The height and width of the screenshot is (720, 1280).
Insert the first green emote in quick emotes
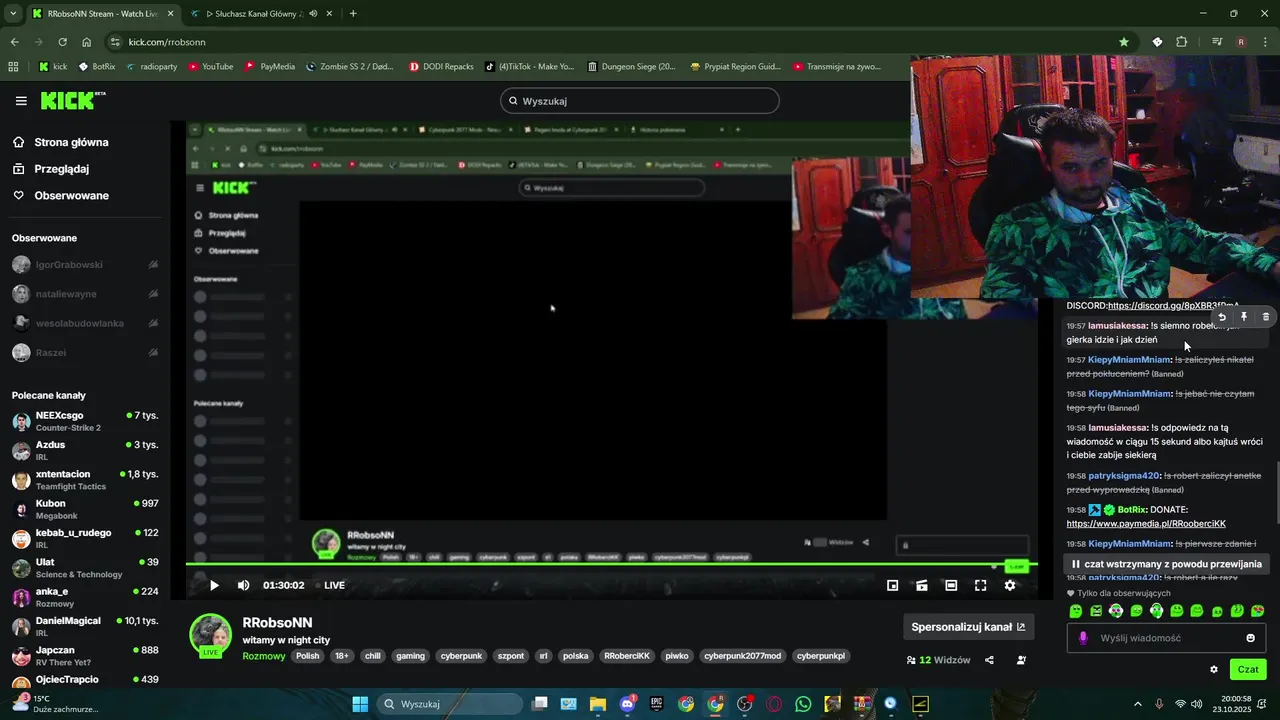[x=1076, y=611]
